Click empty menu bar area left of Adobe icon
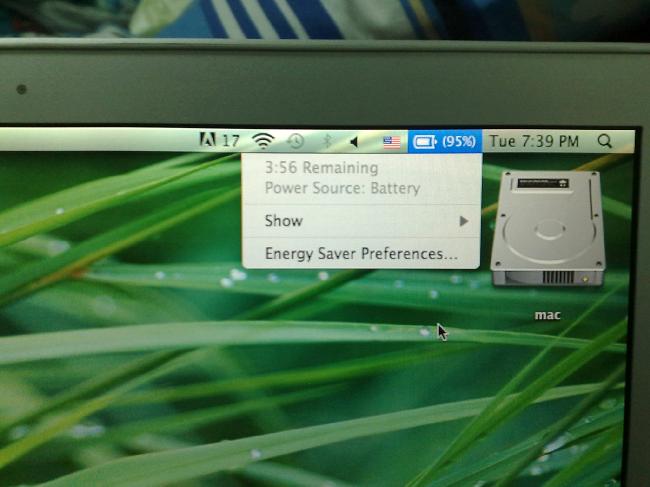The width and height of the screenshot is (650, 487). click(100, 140)
